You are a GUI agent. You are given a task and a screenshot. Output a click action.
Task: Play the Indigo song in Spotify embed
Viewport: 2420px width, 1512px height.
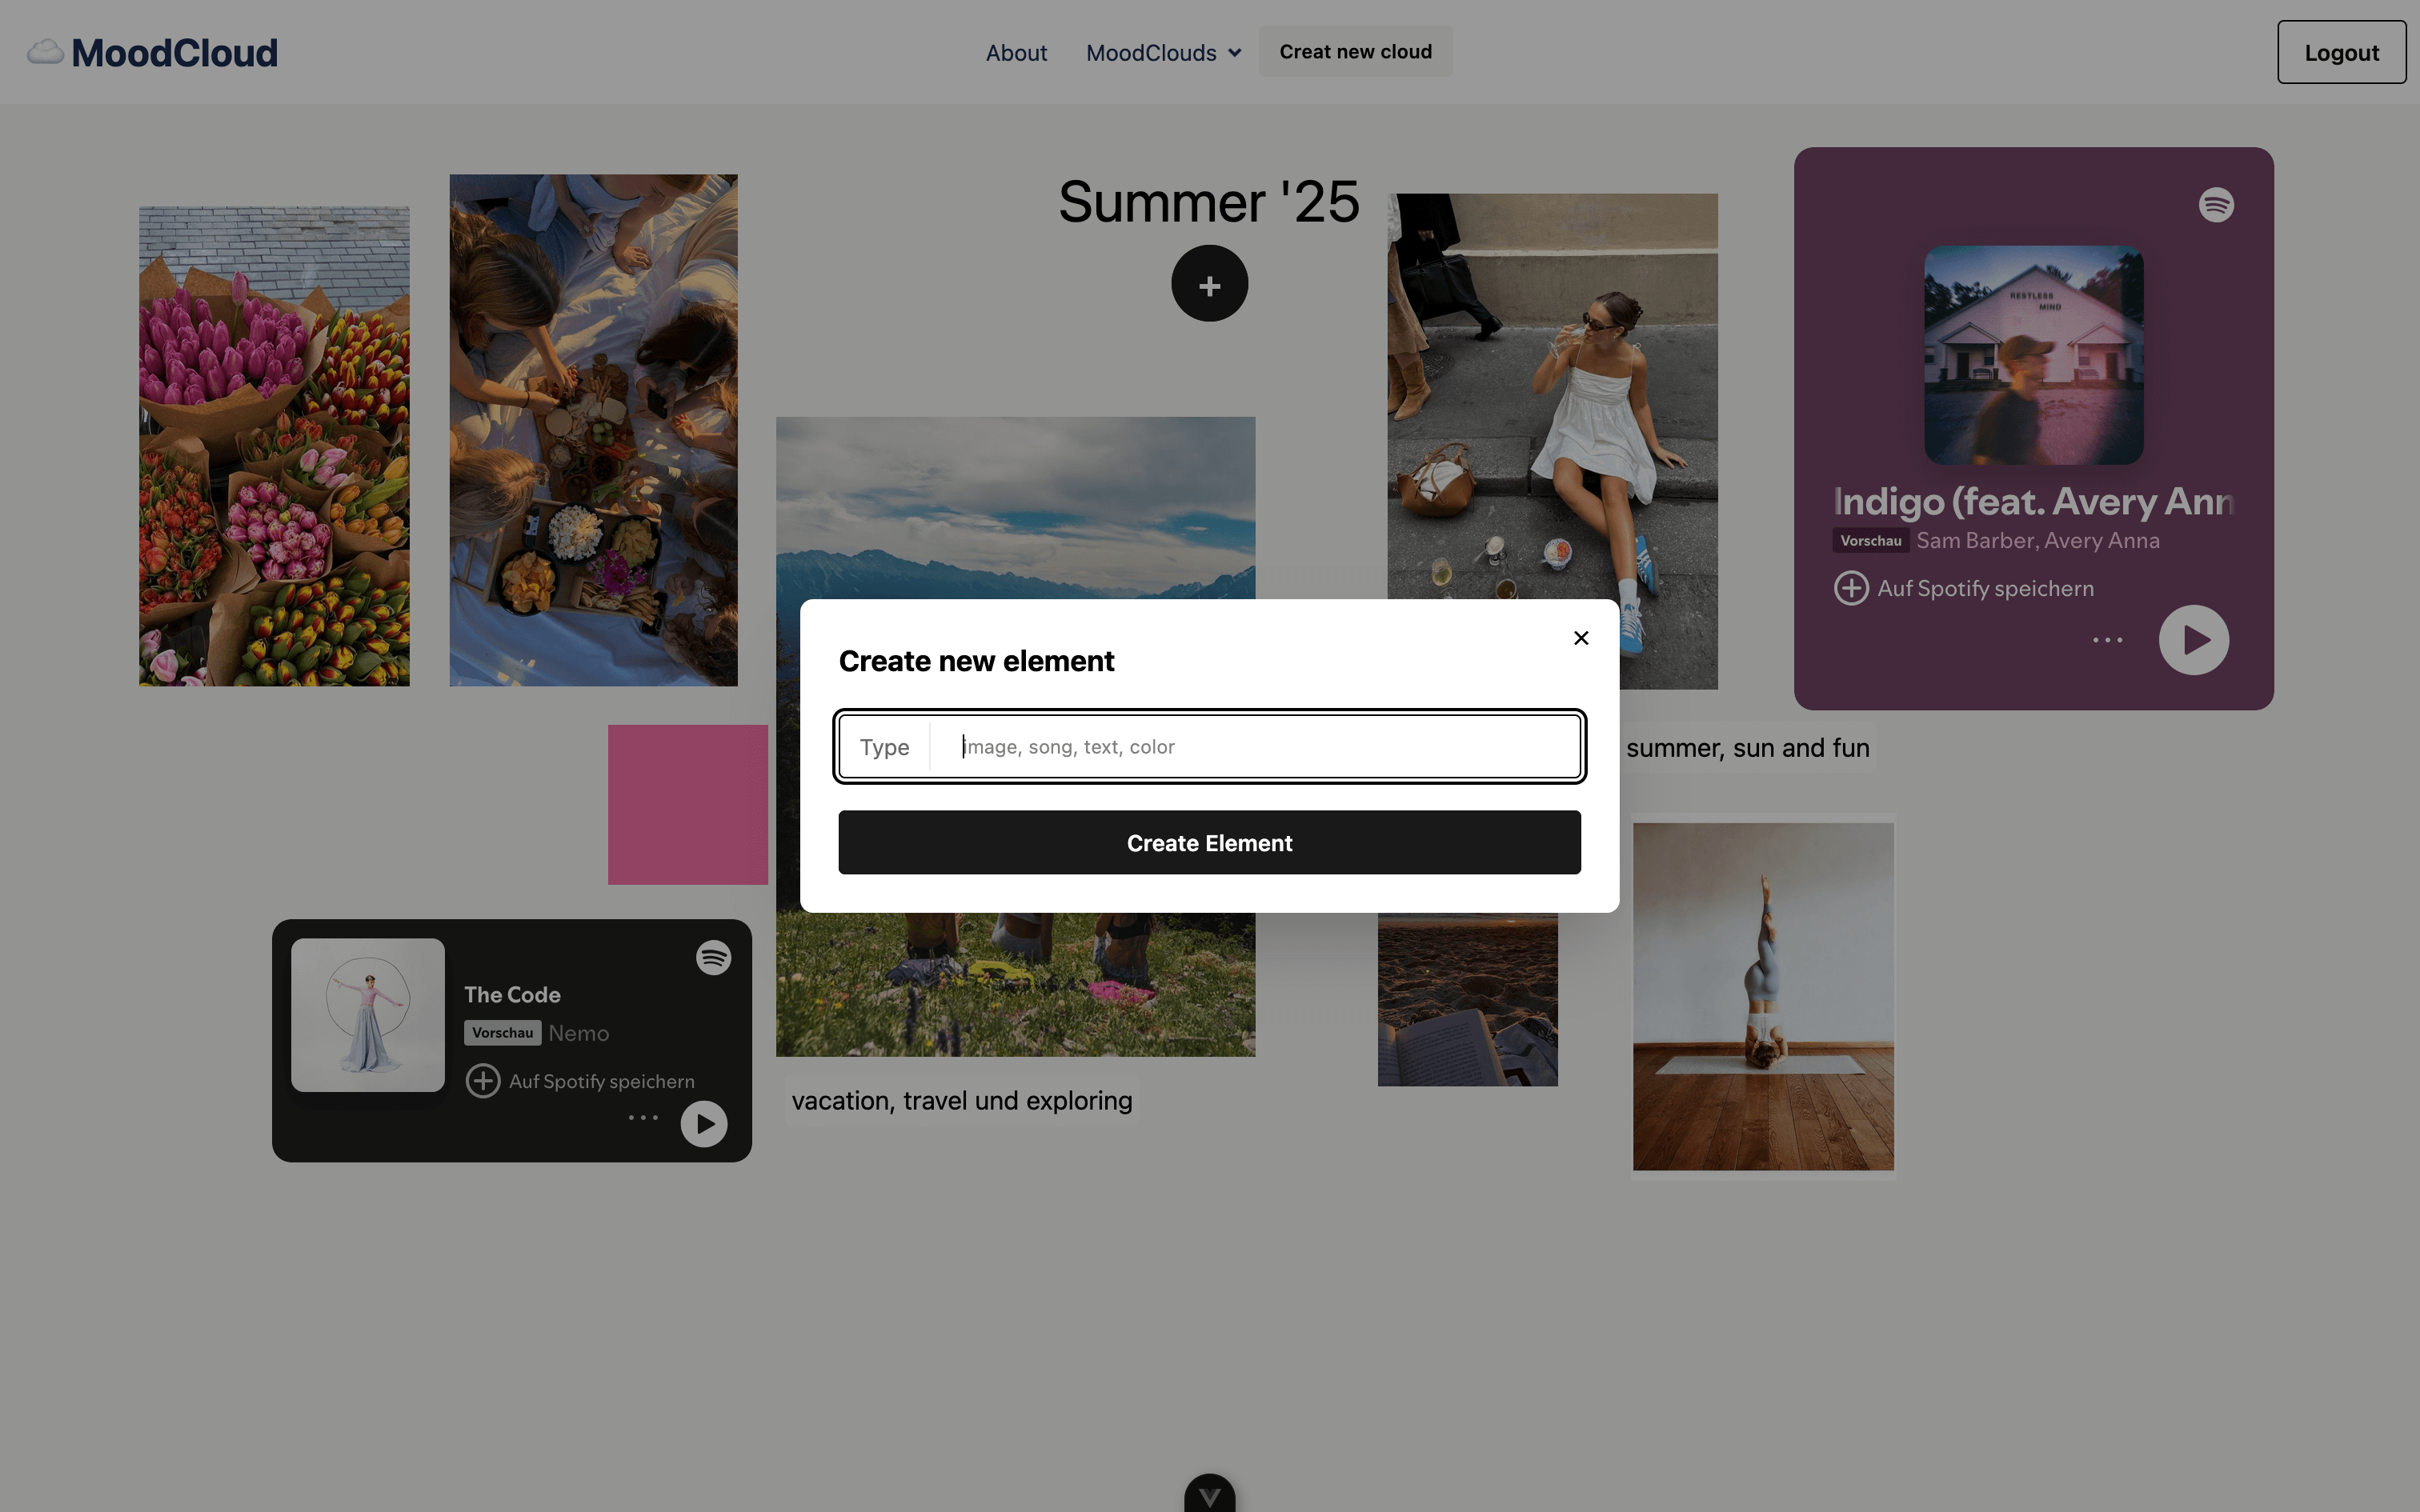click(2194, 640)
